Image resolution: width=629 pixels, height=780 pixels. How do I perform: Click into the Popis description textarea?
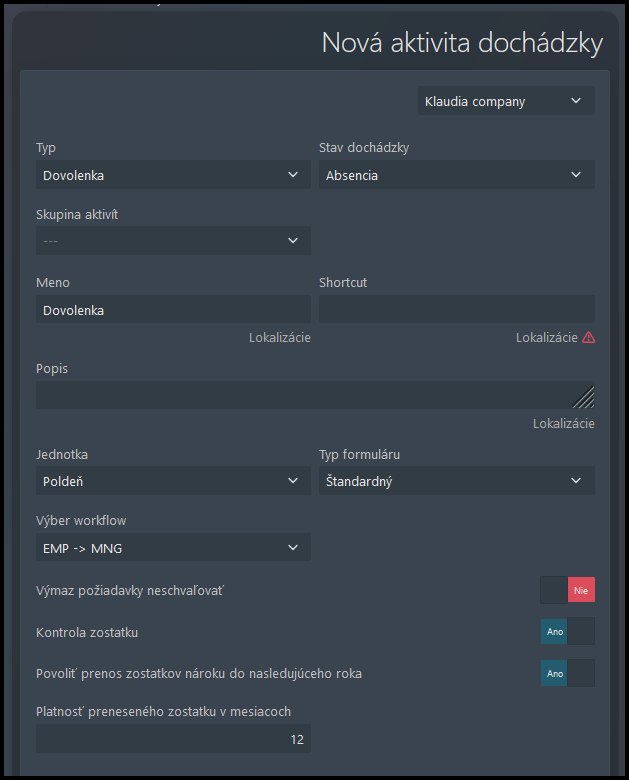(x=315, y=395)
